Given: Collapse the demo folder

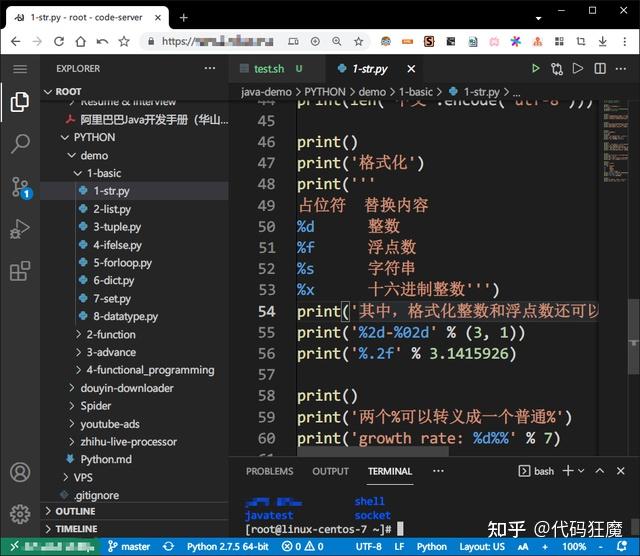Looking at the screenshot, I should click(71, 156).
